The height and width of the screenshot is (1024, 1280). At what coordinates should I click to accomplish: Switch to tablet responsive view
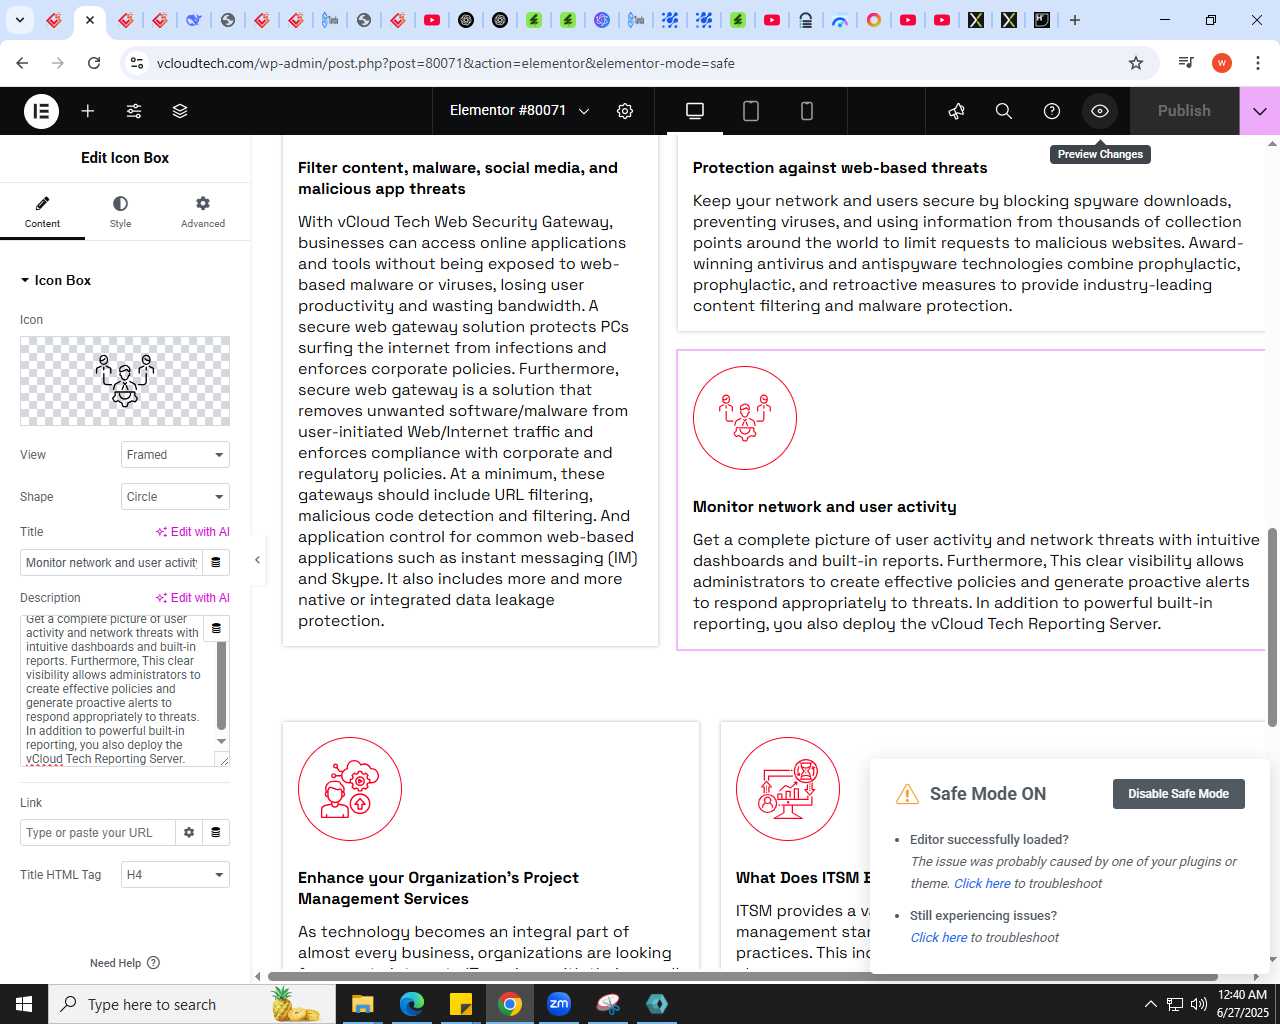click(751, 111)
